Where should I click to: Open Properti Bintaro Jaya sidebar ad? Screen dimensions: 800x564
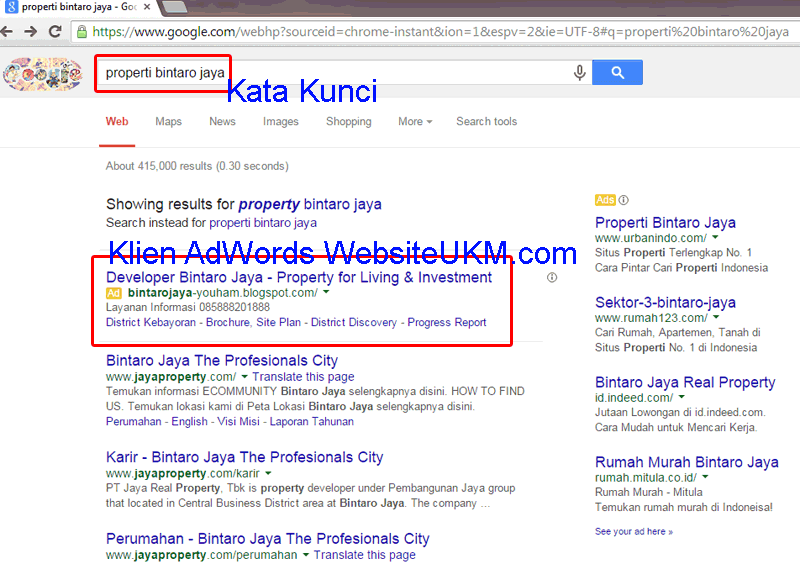click(x=665, y=223)
